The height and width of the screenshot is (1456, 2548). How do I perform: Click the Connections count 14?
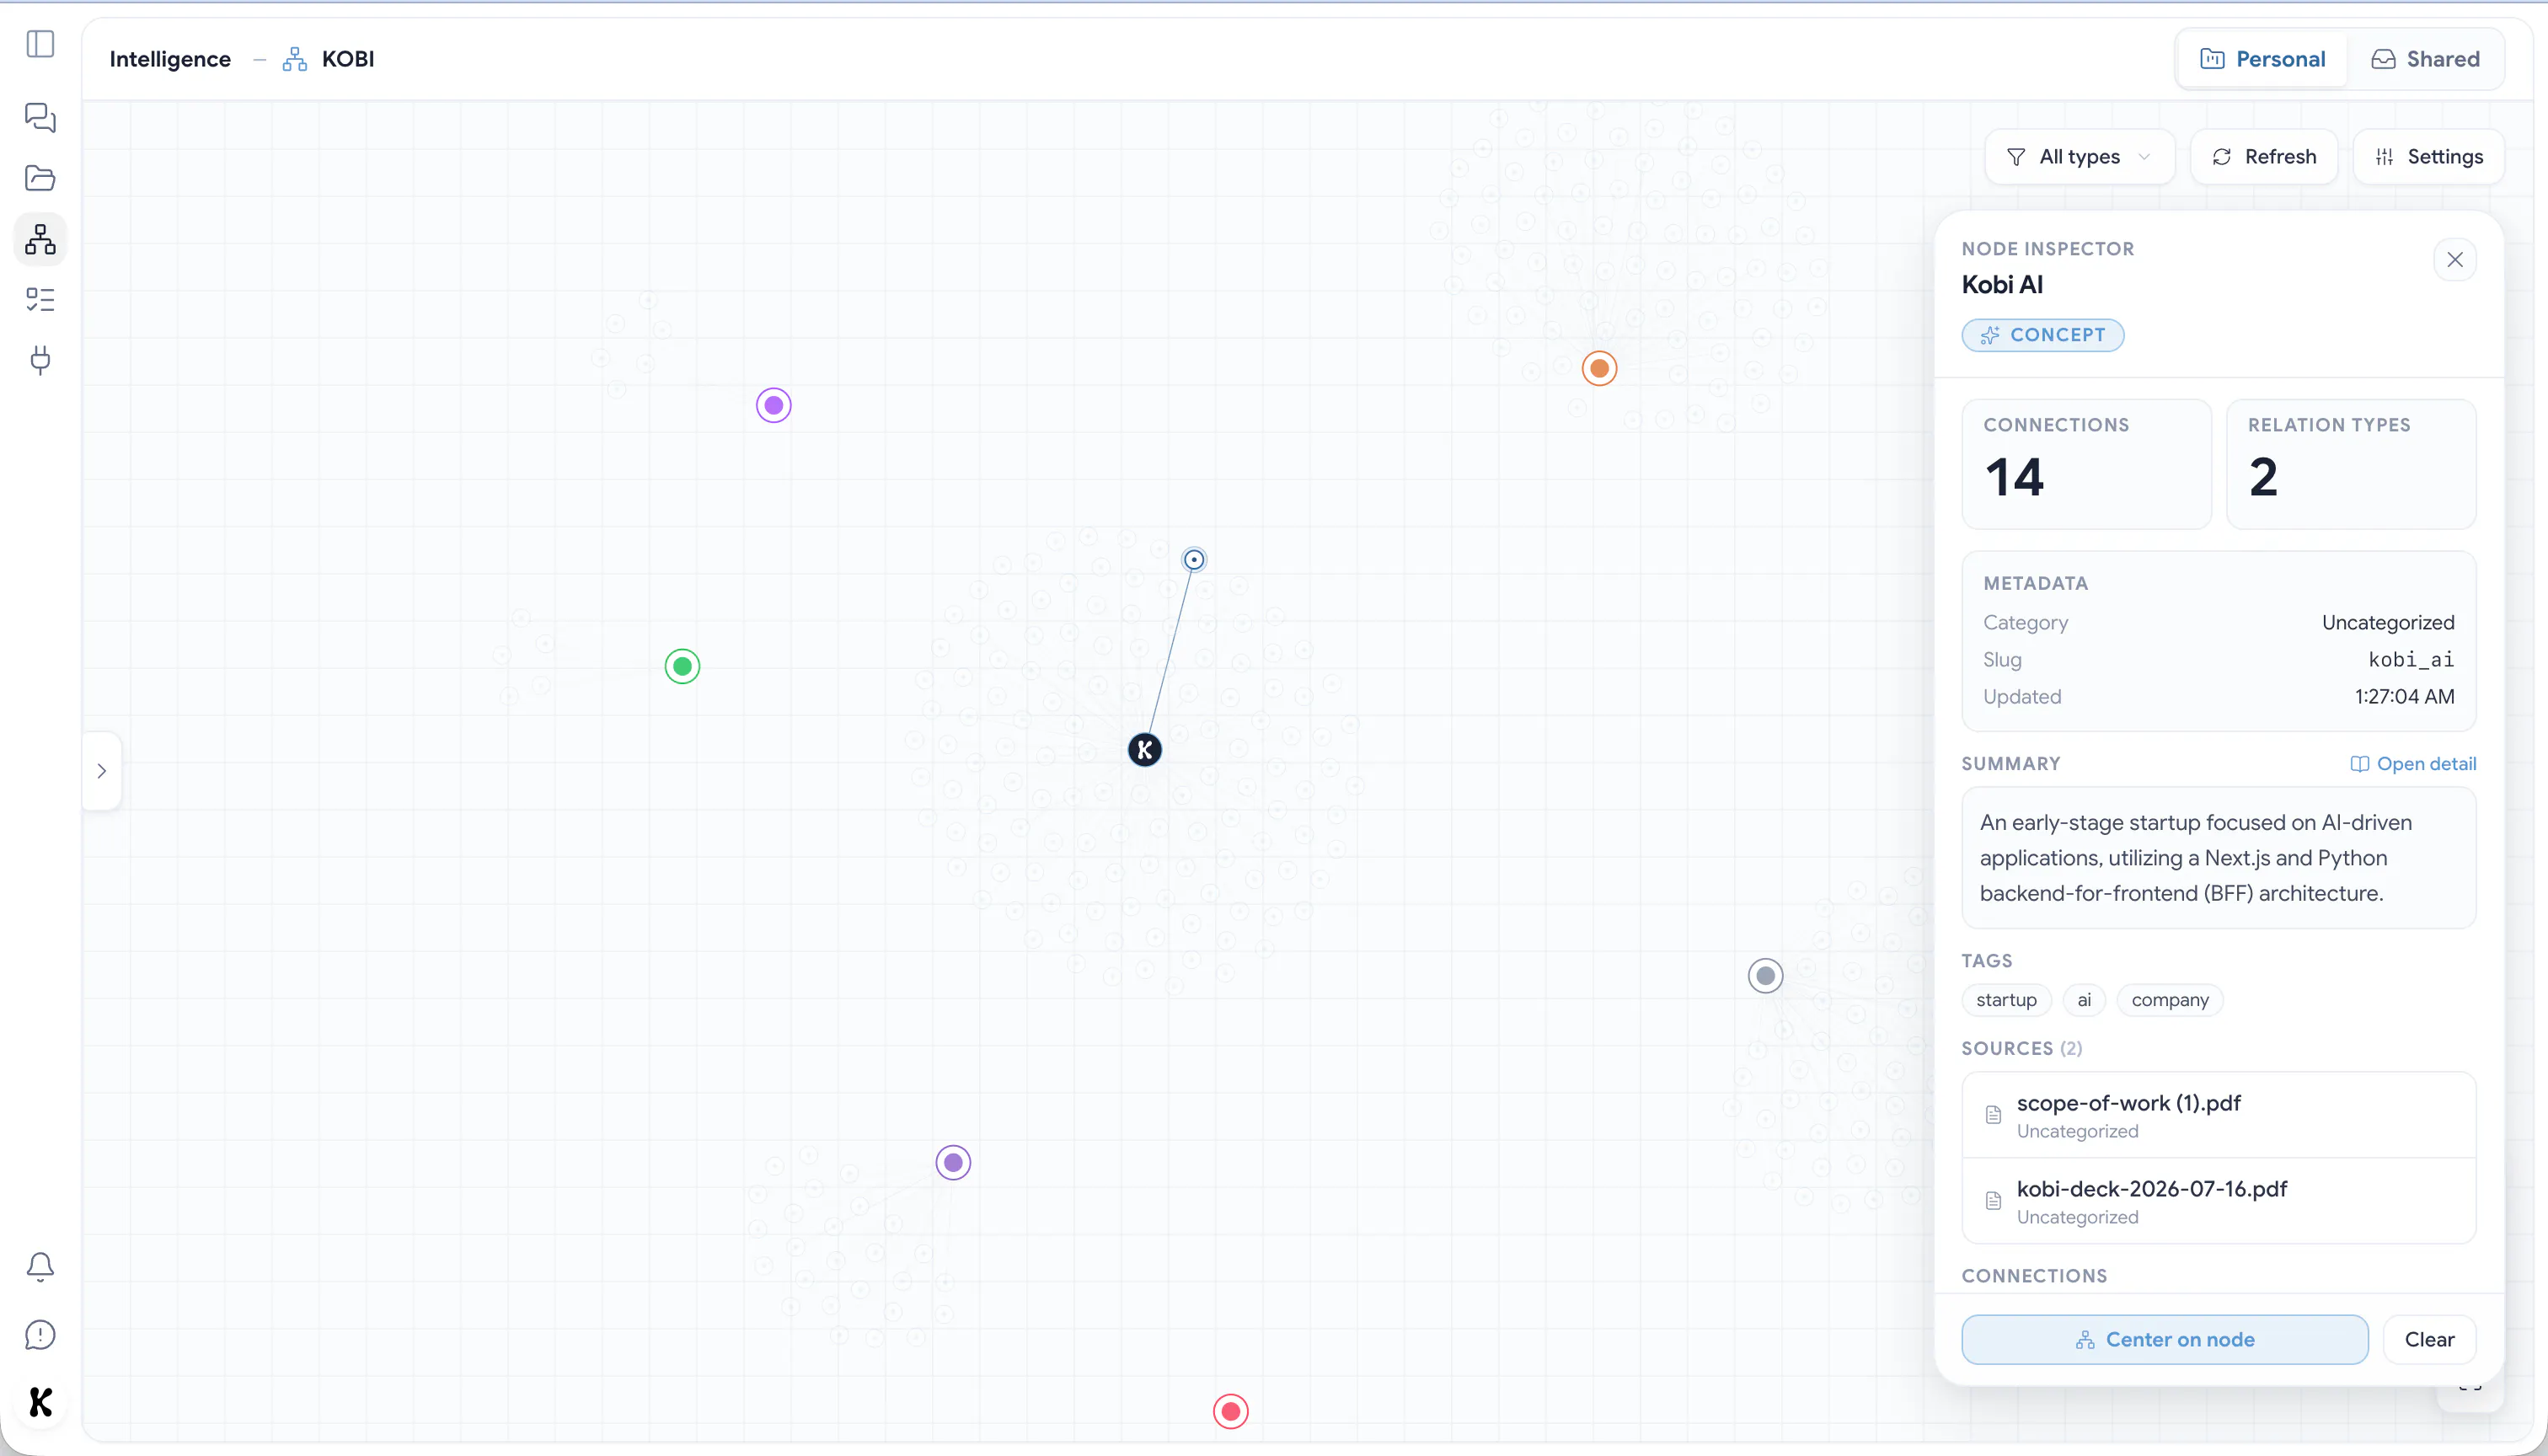click(x=2015, y=476)
